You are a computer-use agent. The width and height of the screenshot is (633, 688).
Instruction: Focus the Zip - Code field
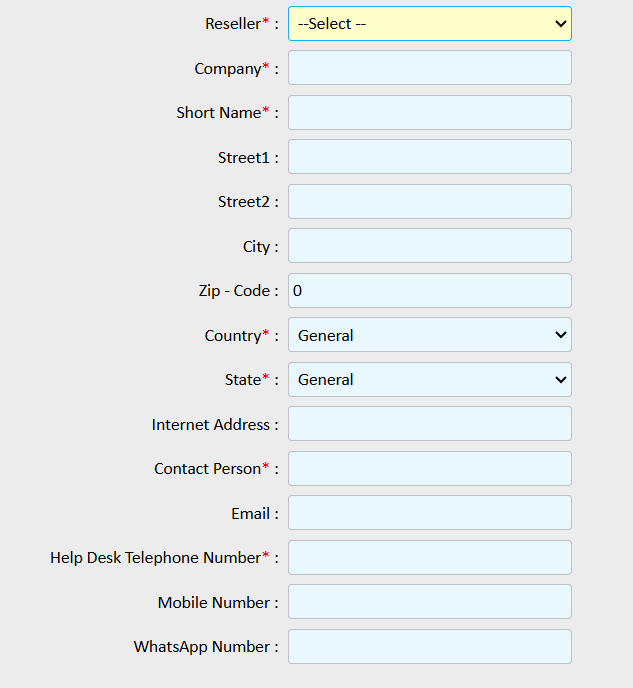click(x=429, y=291)
